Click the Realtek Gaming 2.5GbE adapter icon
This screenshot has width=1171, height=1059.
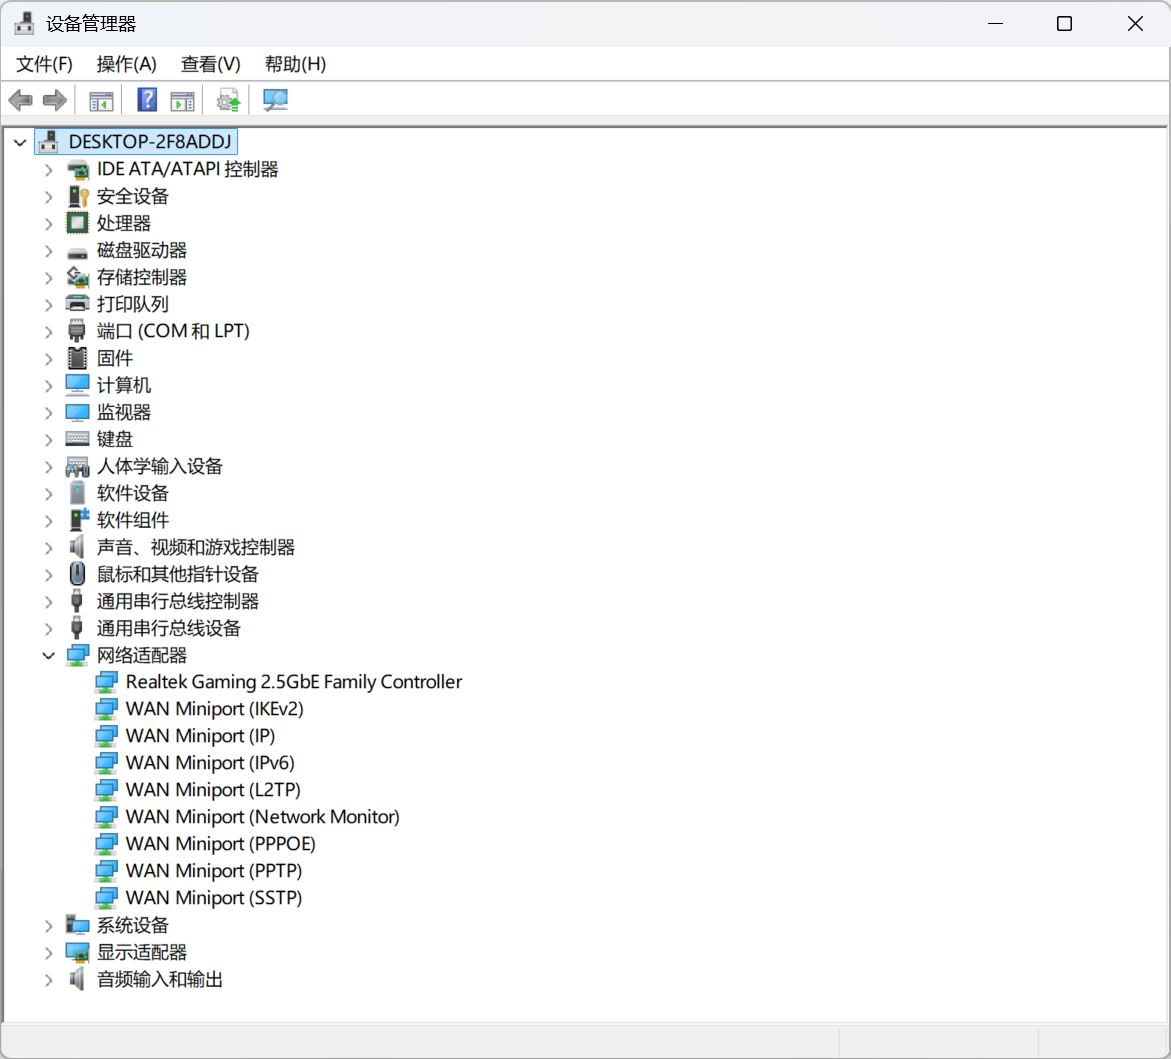click(106, 682)
